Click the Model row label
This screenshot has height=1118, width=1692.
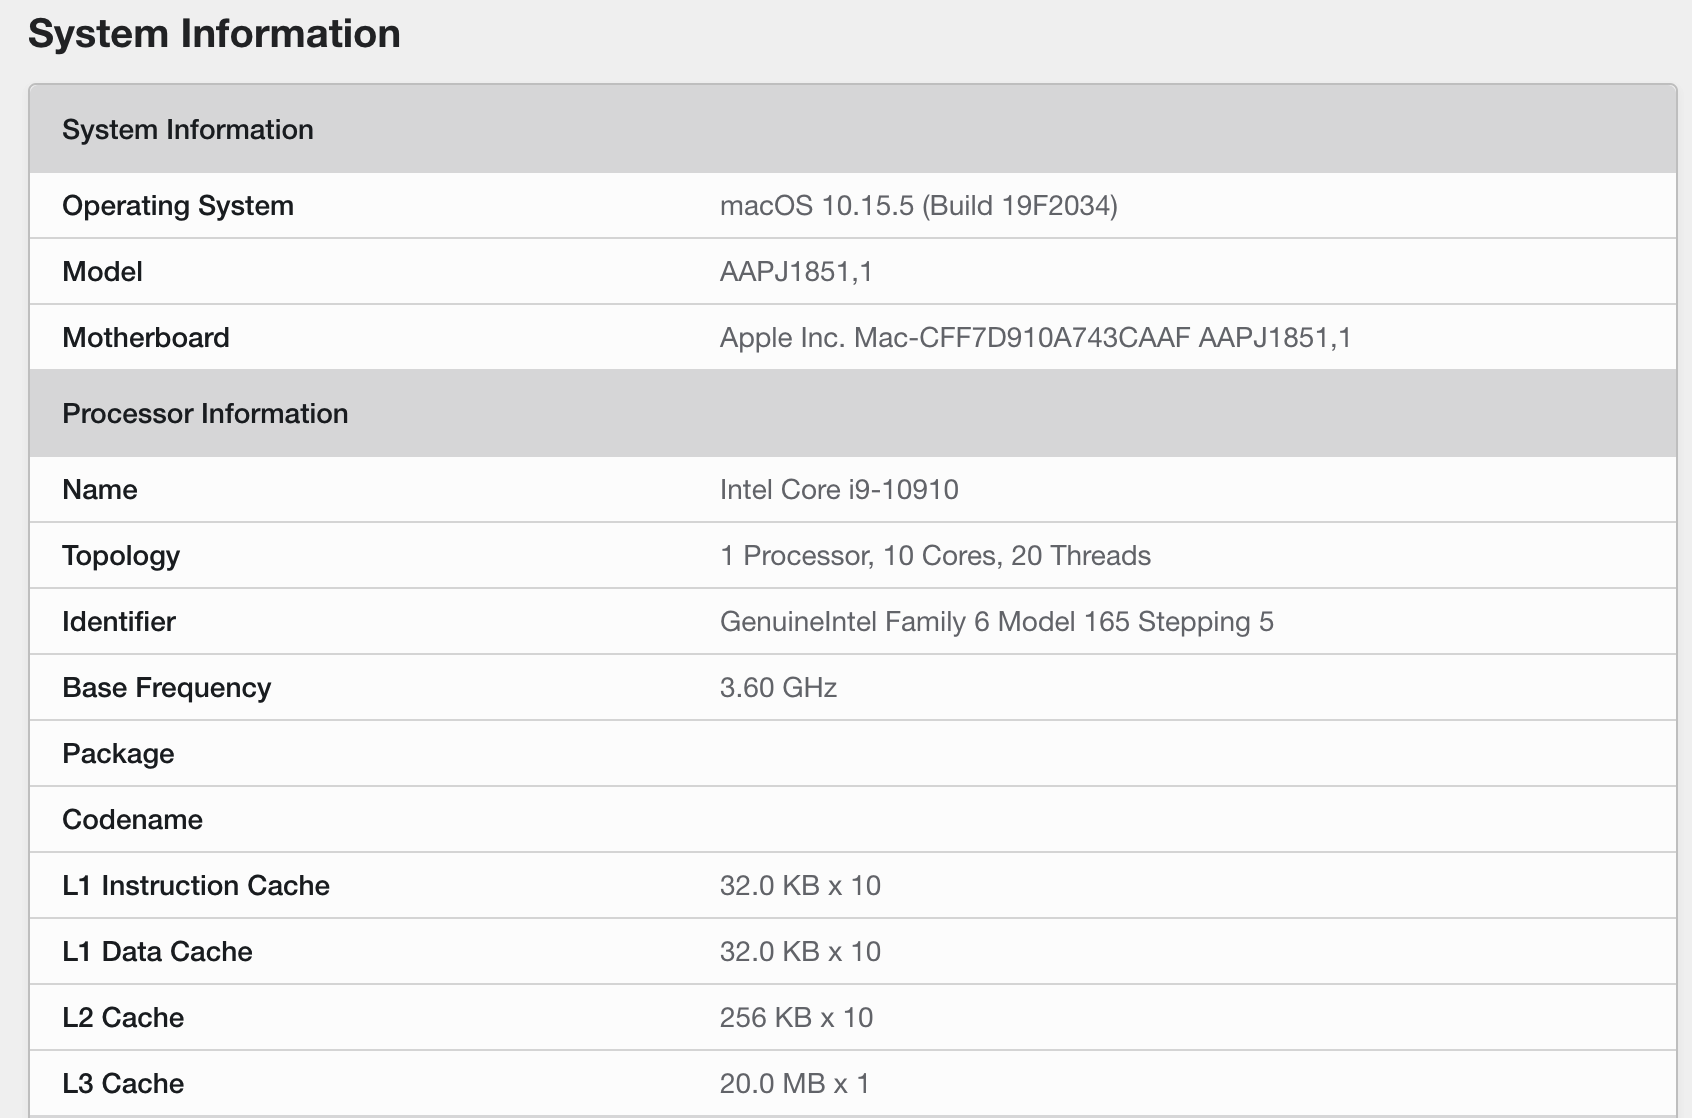click(102, 272)
